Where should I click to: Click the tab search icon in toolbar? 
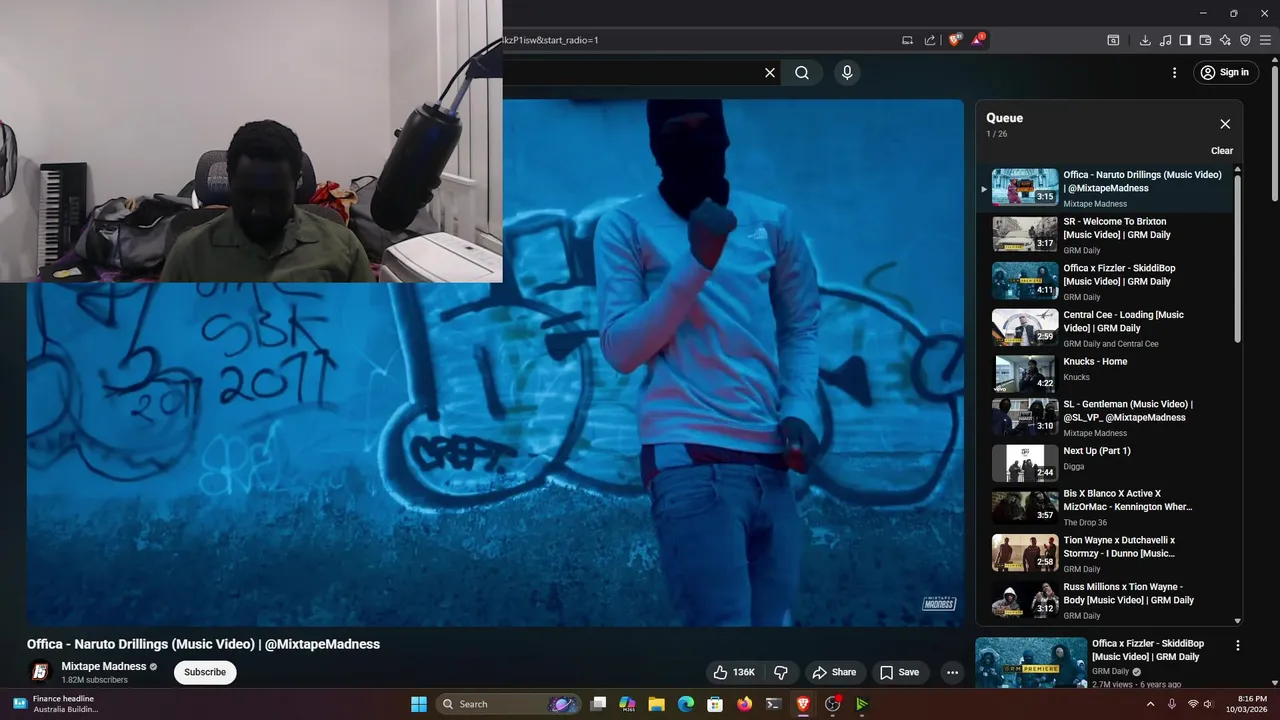(x=1113, y=40)
